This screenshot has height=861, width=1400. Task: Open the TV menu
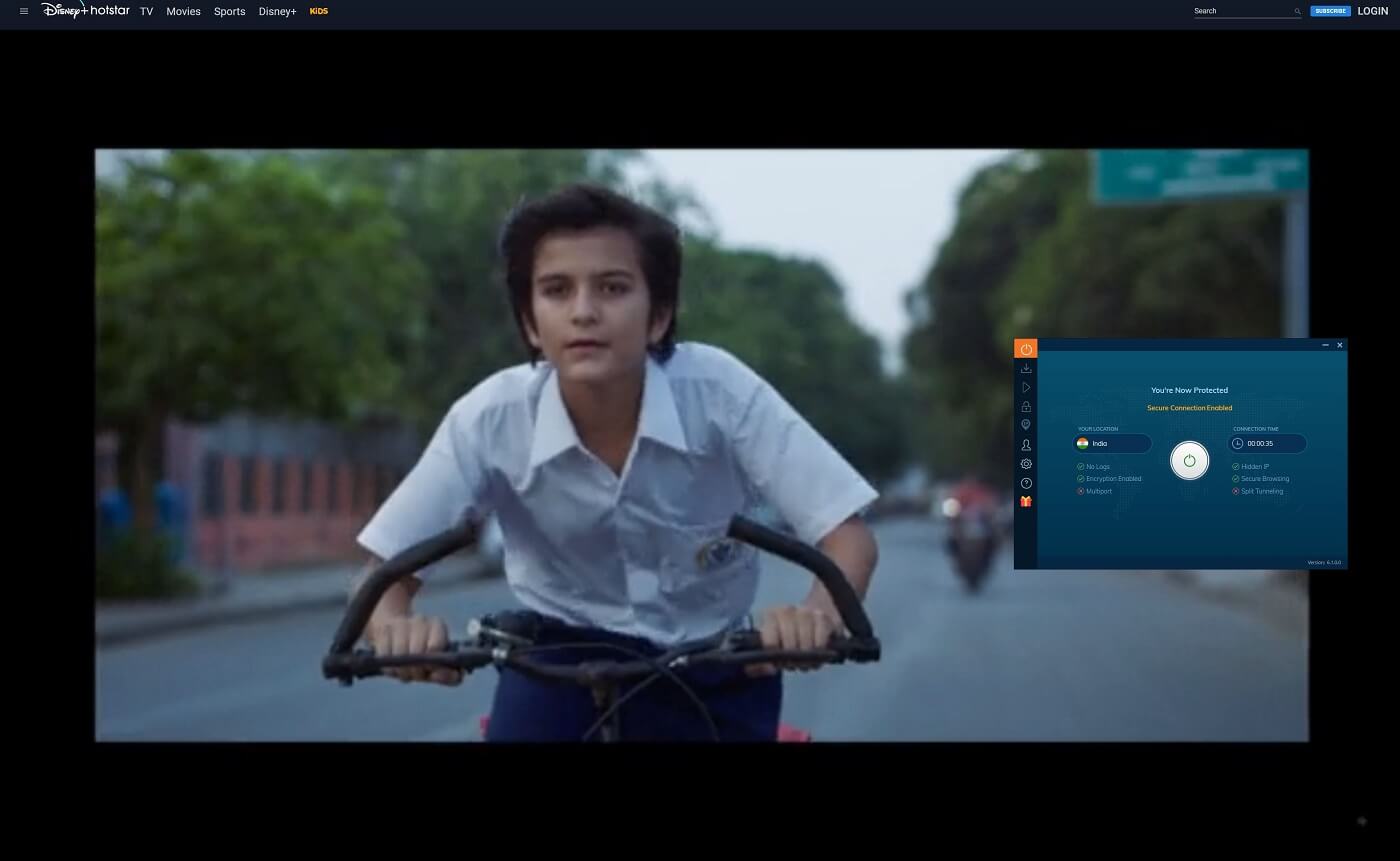point(147,11)
